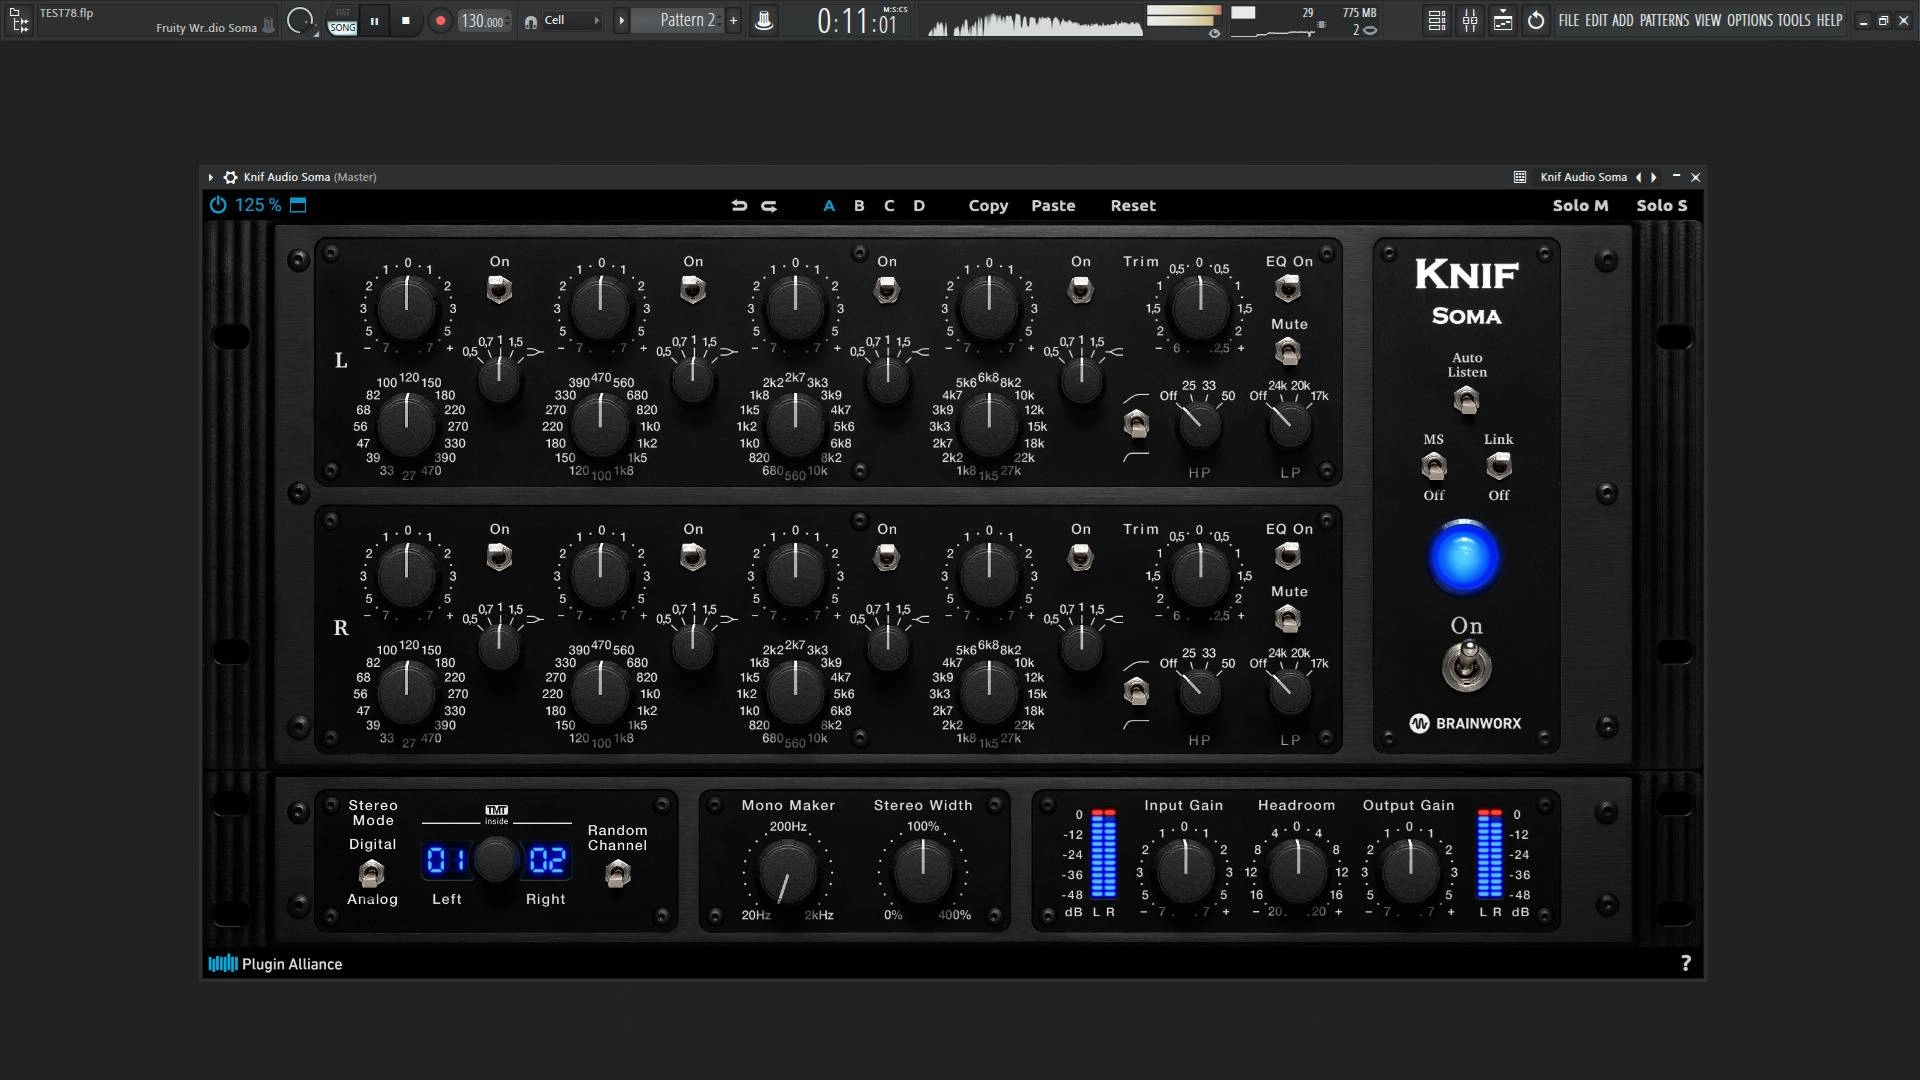Viewport: 1920px width, 1080px height.
Task: Toggle L channel Mute switch
Action: (1288, 351)
